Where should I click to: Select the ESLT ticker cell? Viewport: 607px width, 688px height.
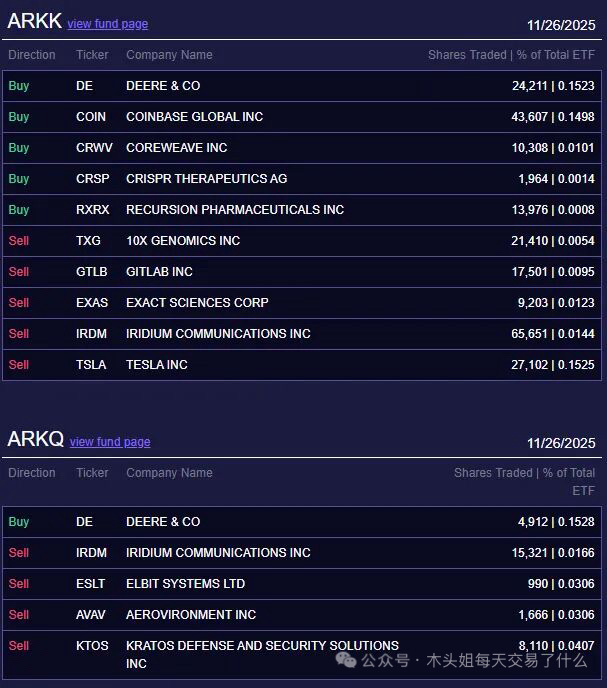point(91,584)
